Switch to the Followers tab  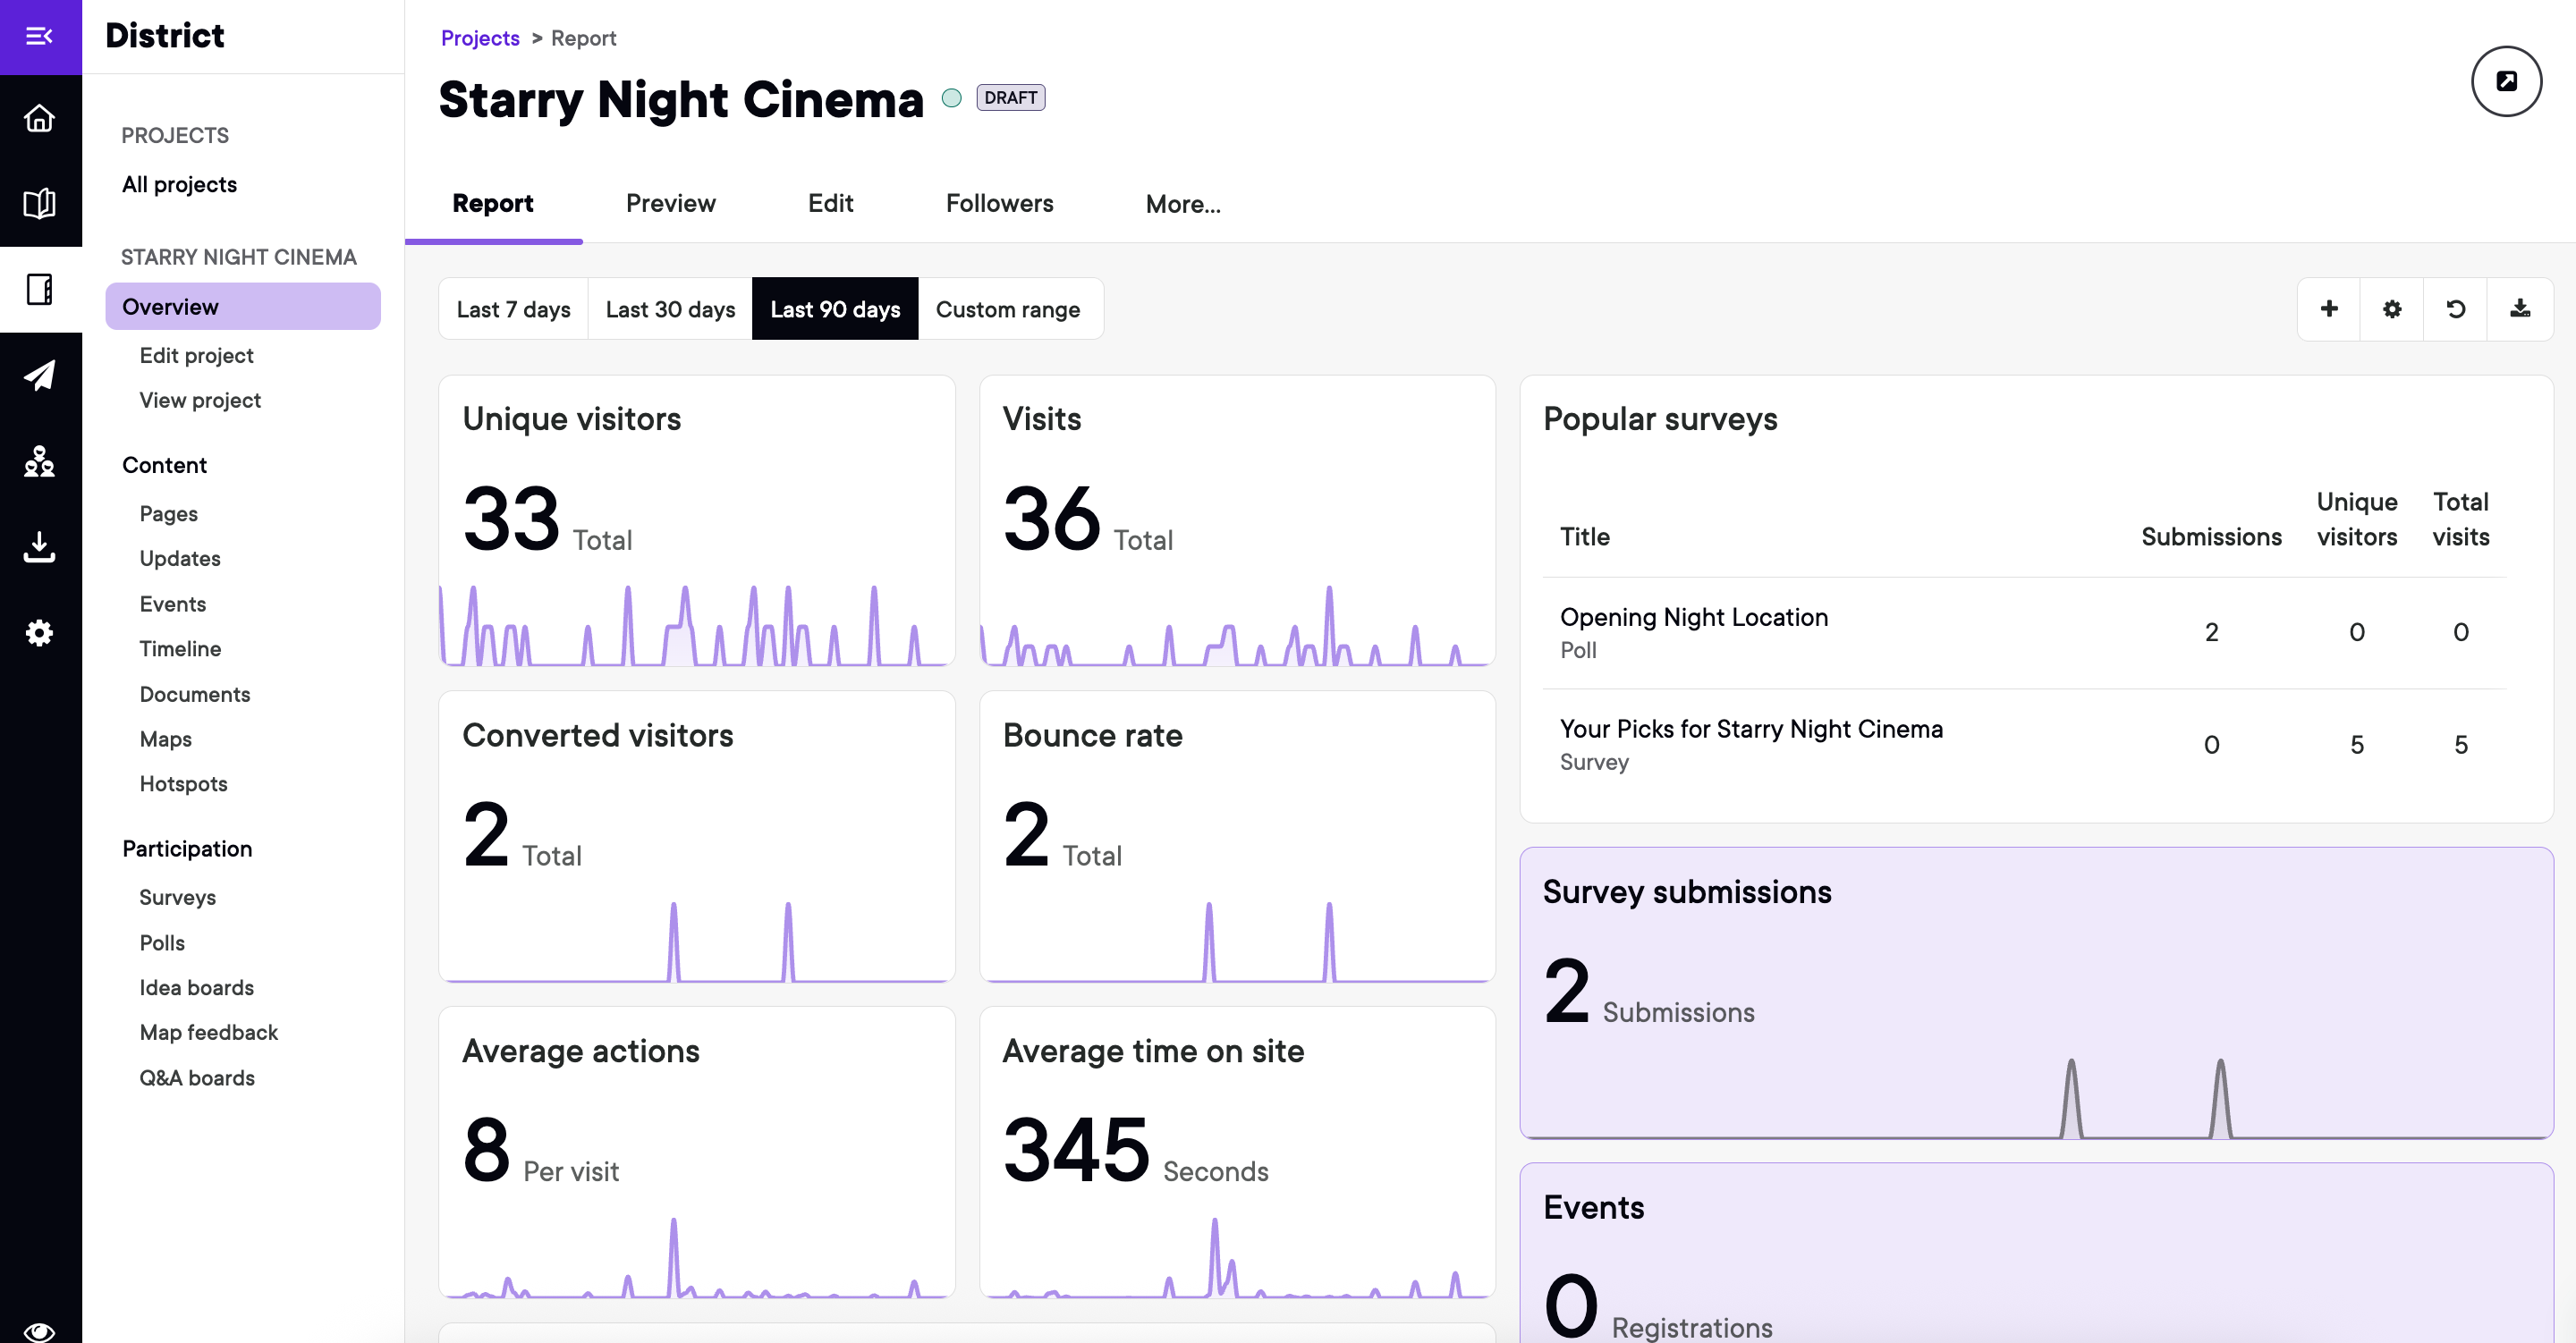[x=999, y=204]
